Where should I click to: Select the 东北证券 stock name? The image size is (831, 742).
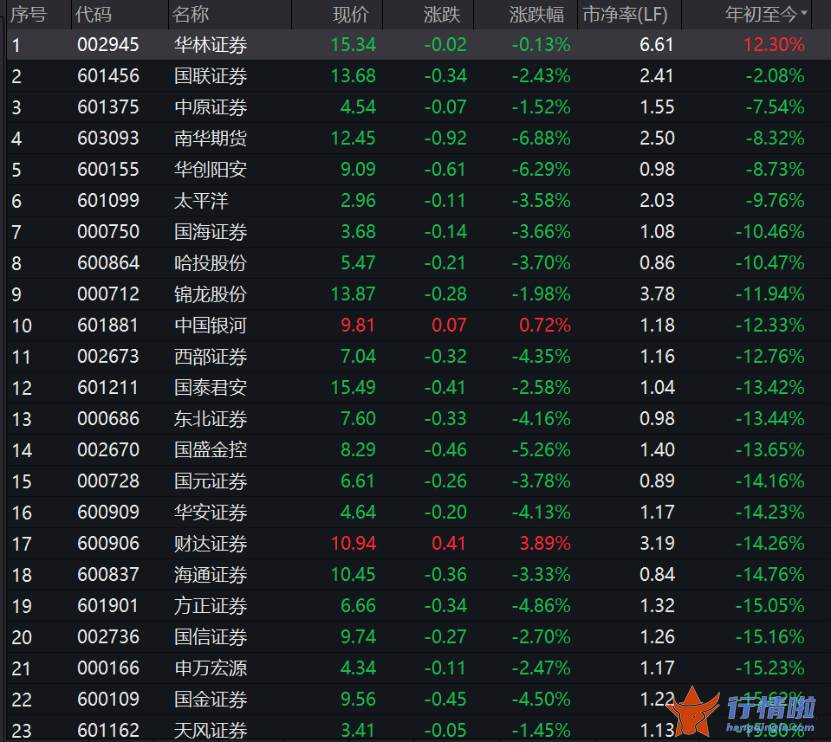pyautogui.click(x=210, y=419)
